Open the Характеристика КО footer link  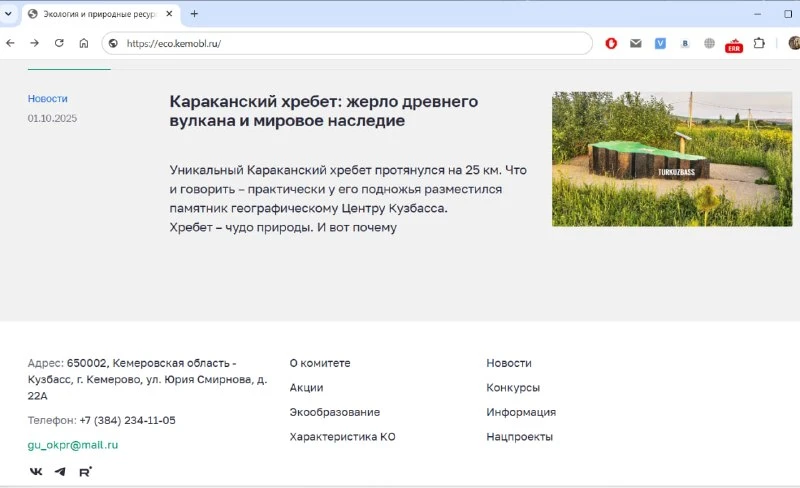[342, 436]
